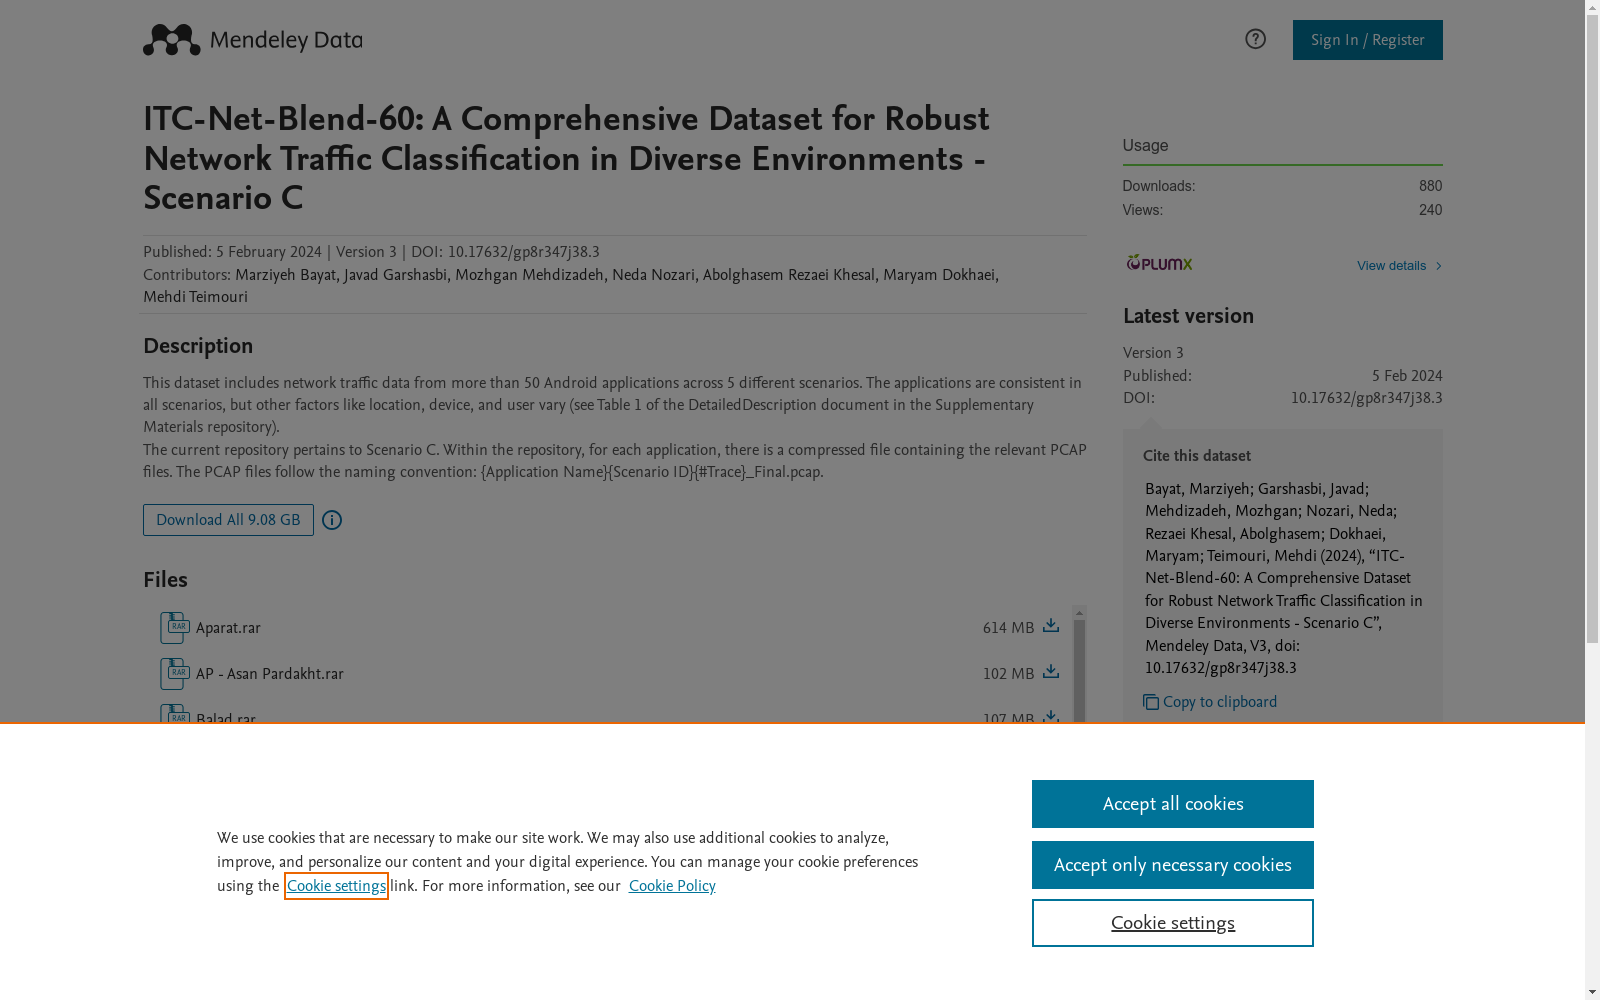Click the Sign In / Register button

pos(1367,40)
